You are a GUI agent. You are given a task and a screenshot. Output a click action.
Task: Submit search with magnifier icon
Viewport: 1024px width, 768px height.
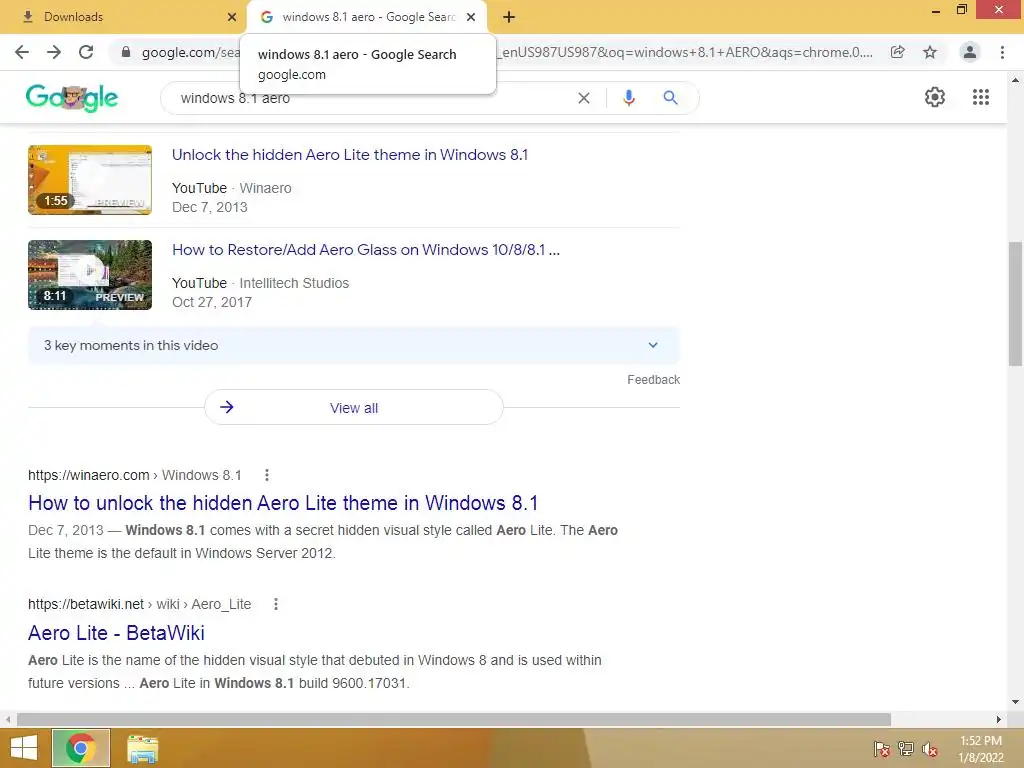pyautogui.click(x=670, y=98)
